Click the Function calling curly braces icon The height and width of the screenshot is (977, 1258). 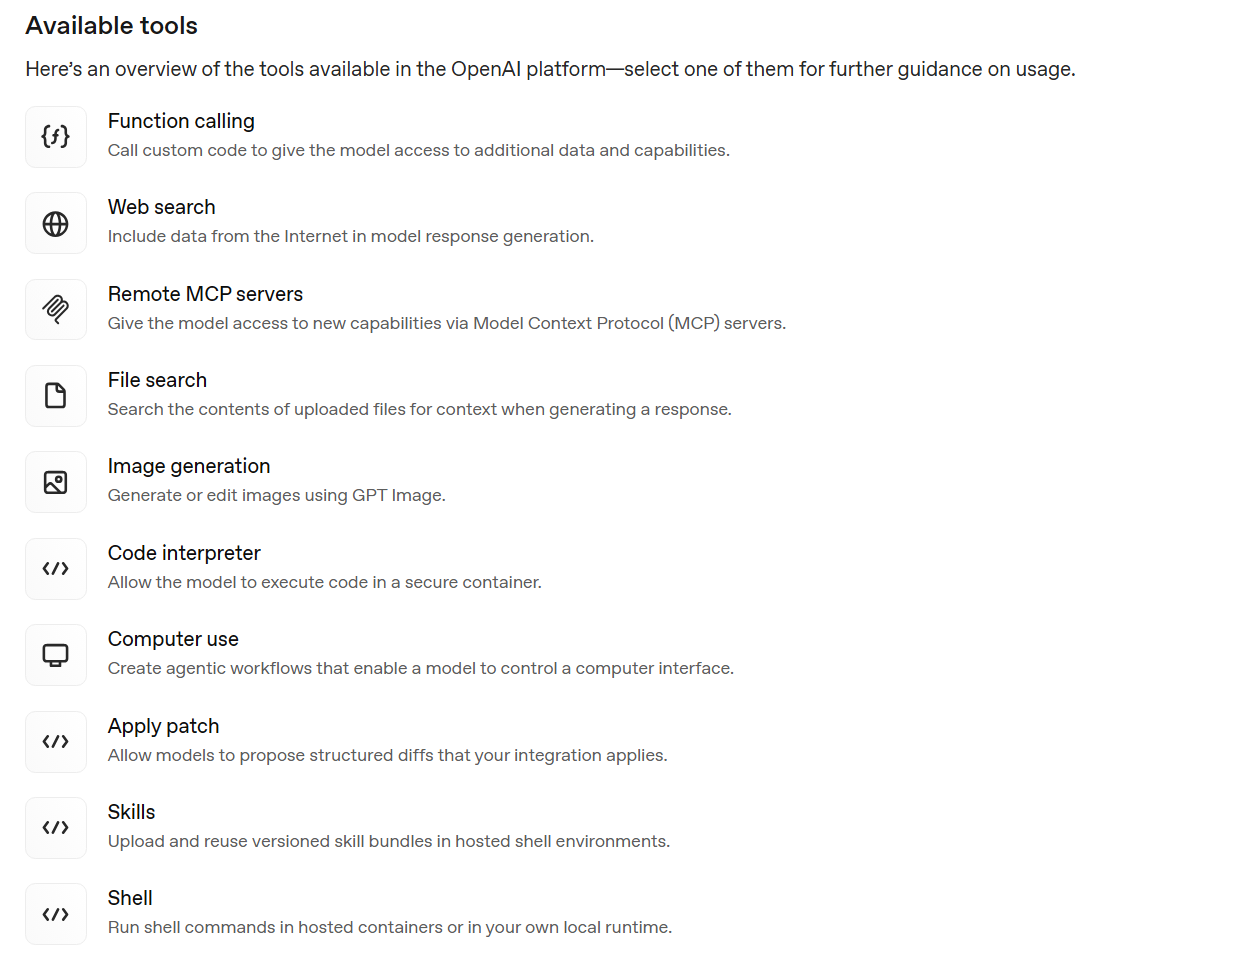56,137
